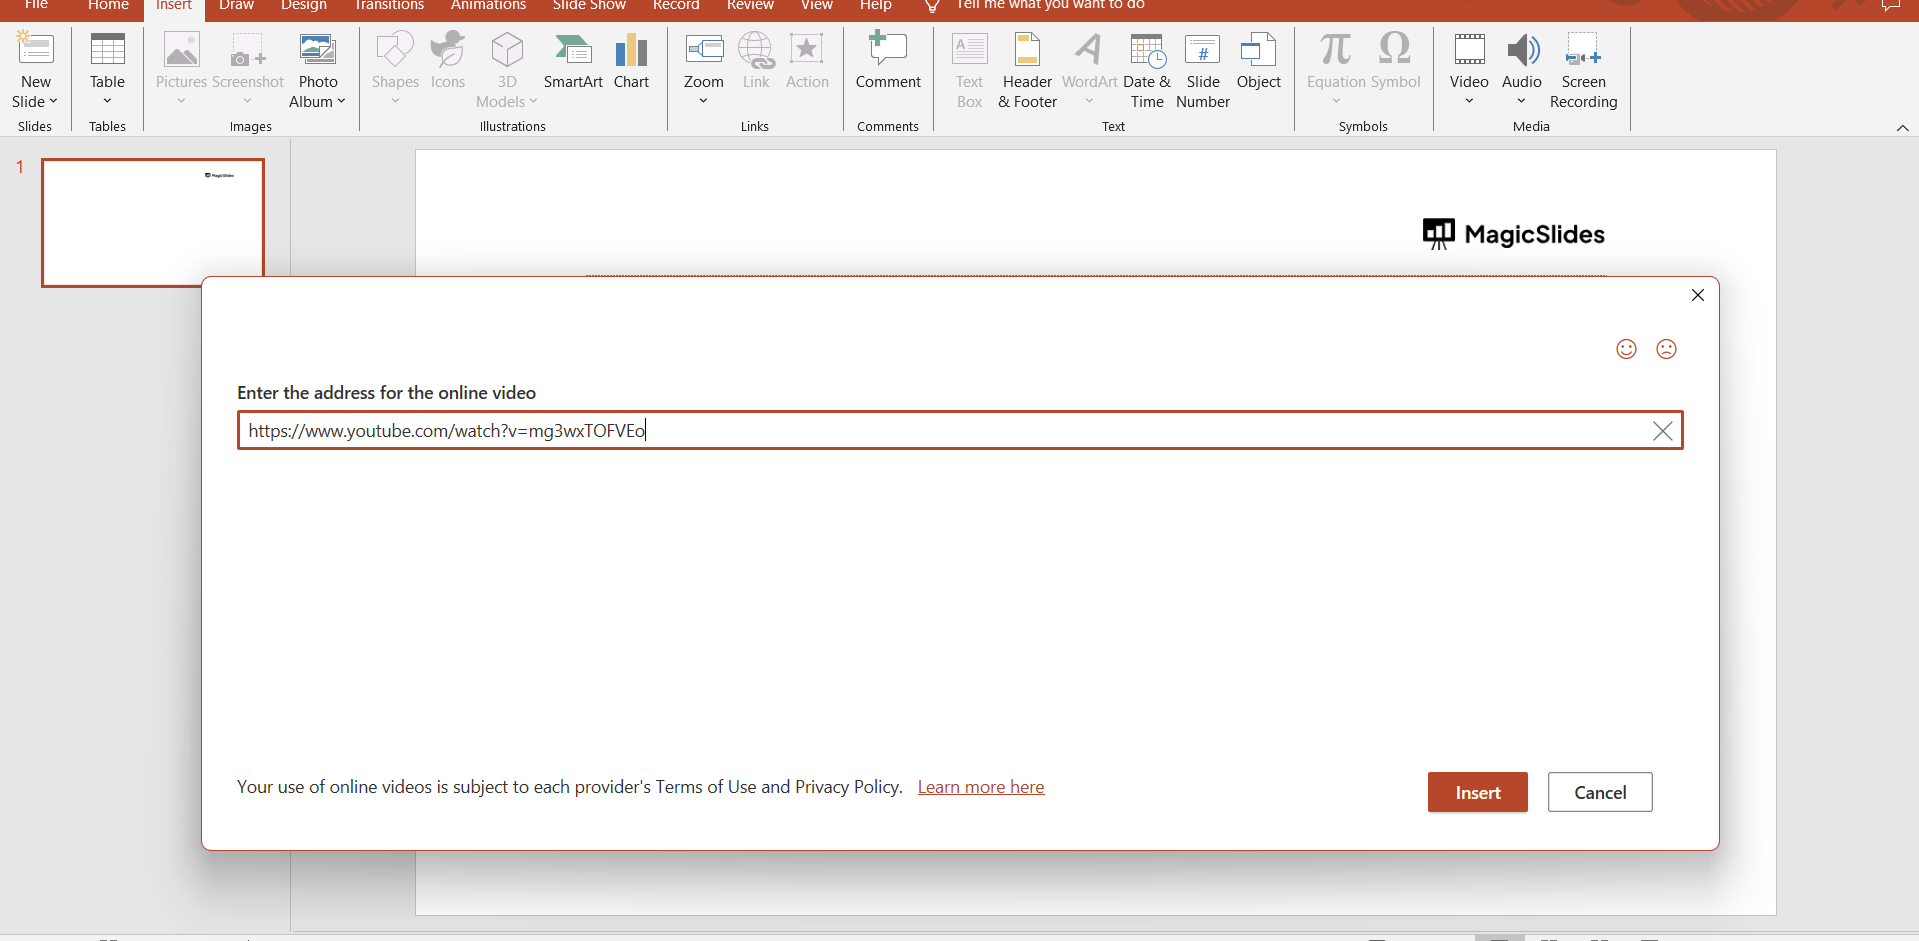Clear the video address field text

click(1662, 431)
